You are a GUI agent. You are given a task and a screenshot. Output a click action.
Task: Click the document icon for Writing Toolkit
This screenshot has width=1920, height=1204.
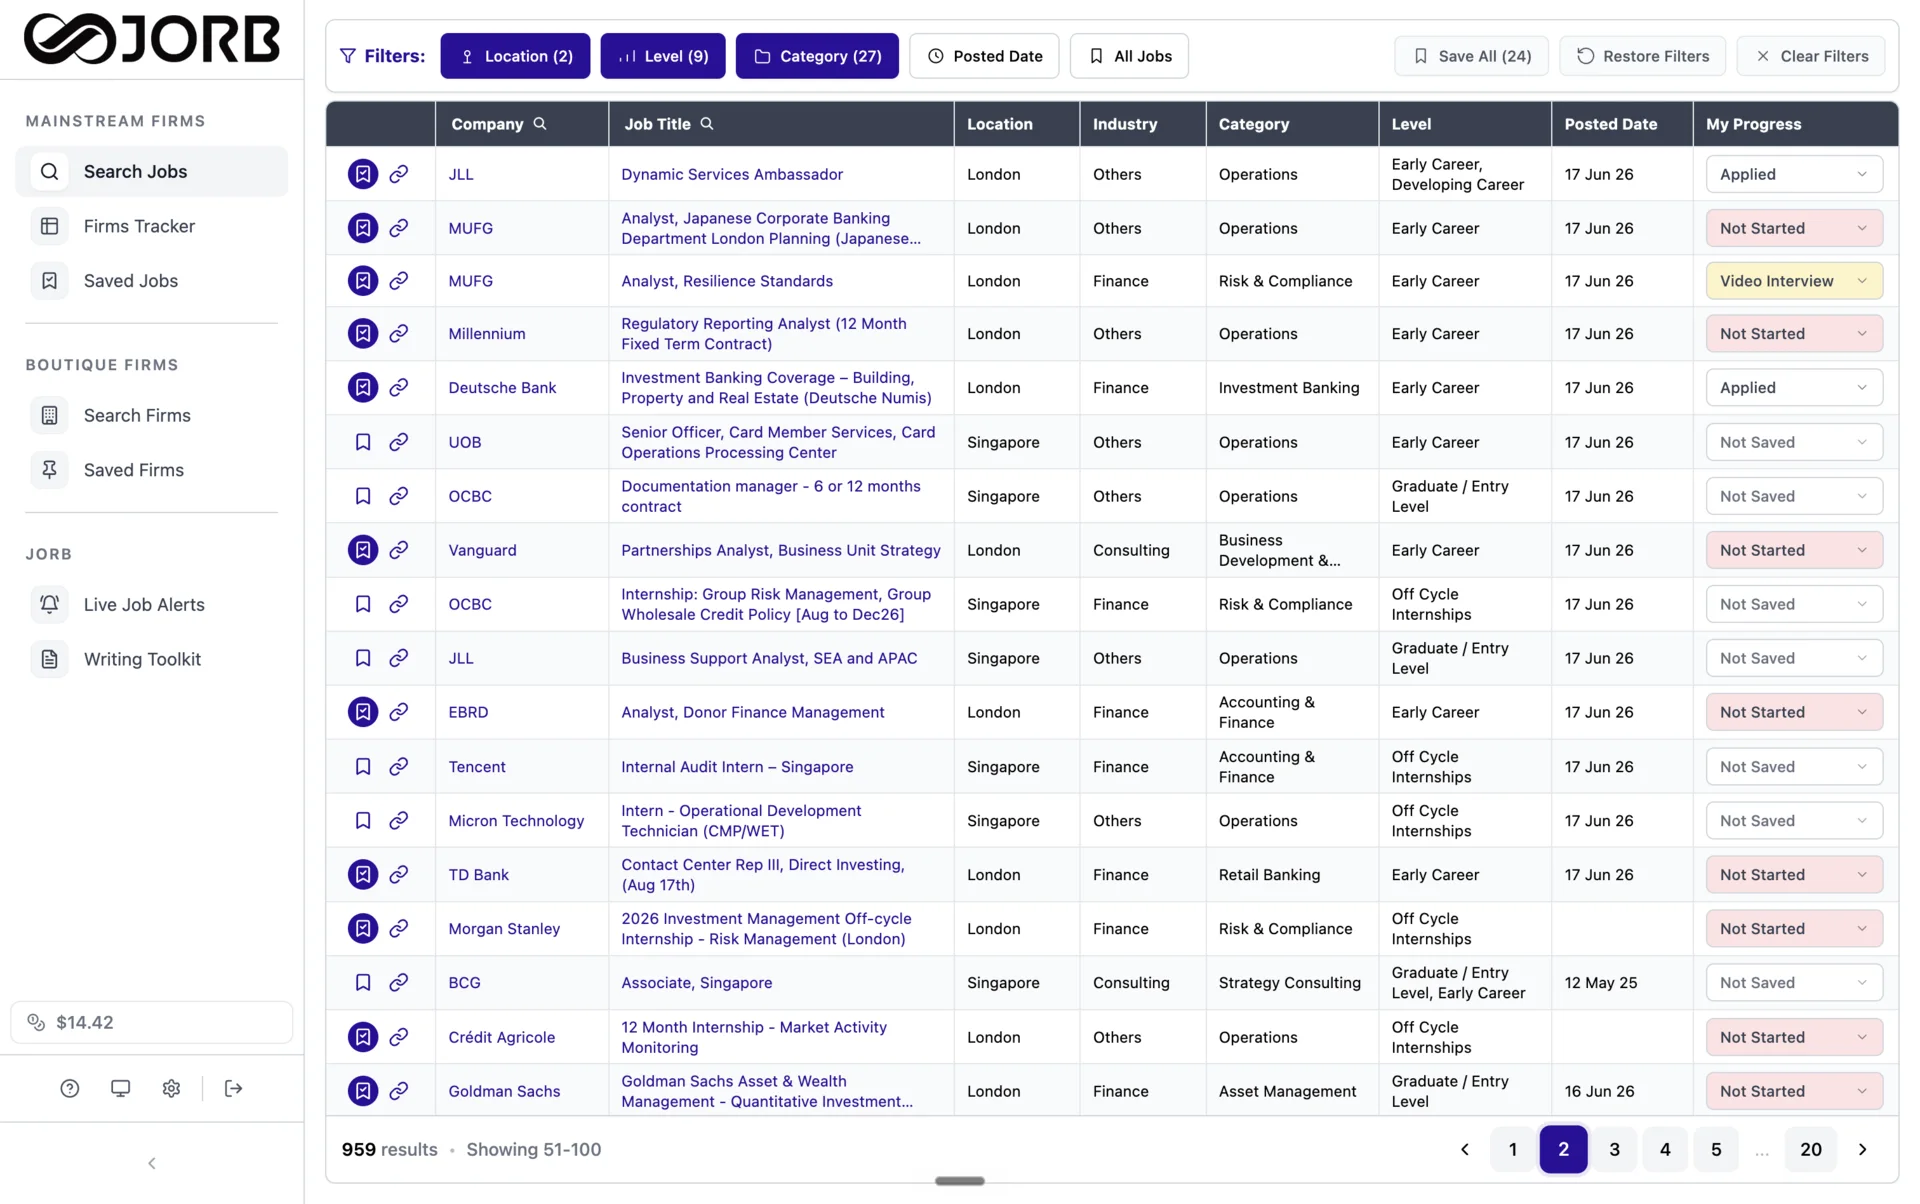[x=49, y=659]
